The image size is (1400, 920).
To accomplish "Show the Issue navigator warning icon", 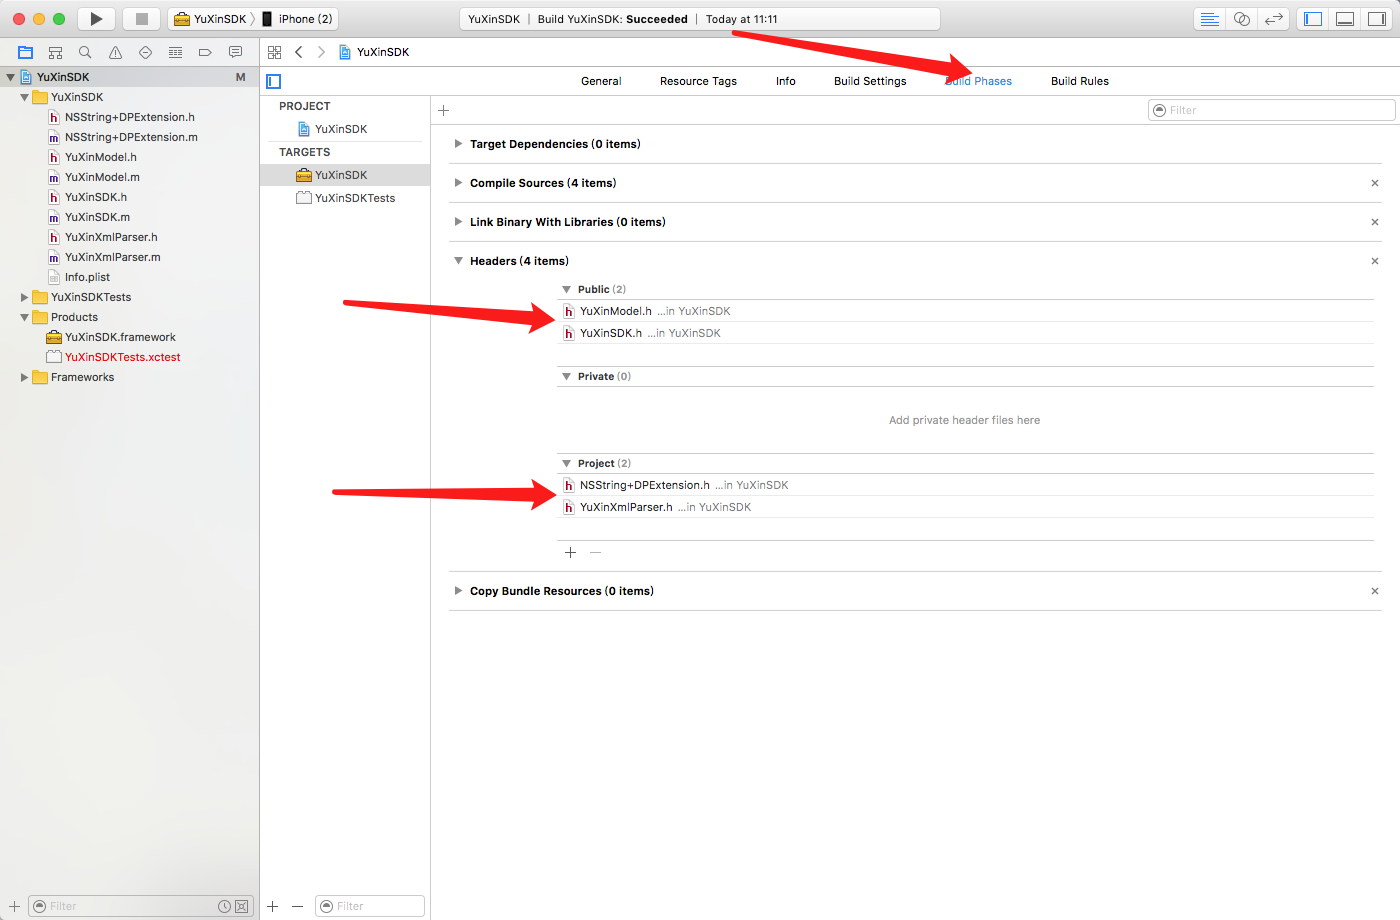I will (x=115, y=52).
